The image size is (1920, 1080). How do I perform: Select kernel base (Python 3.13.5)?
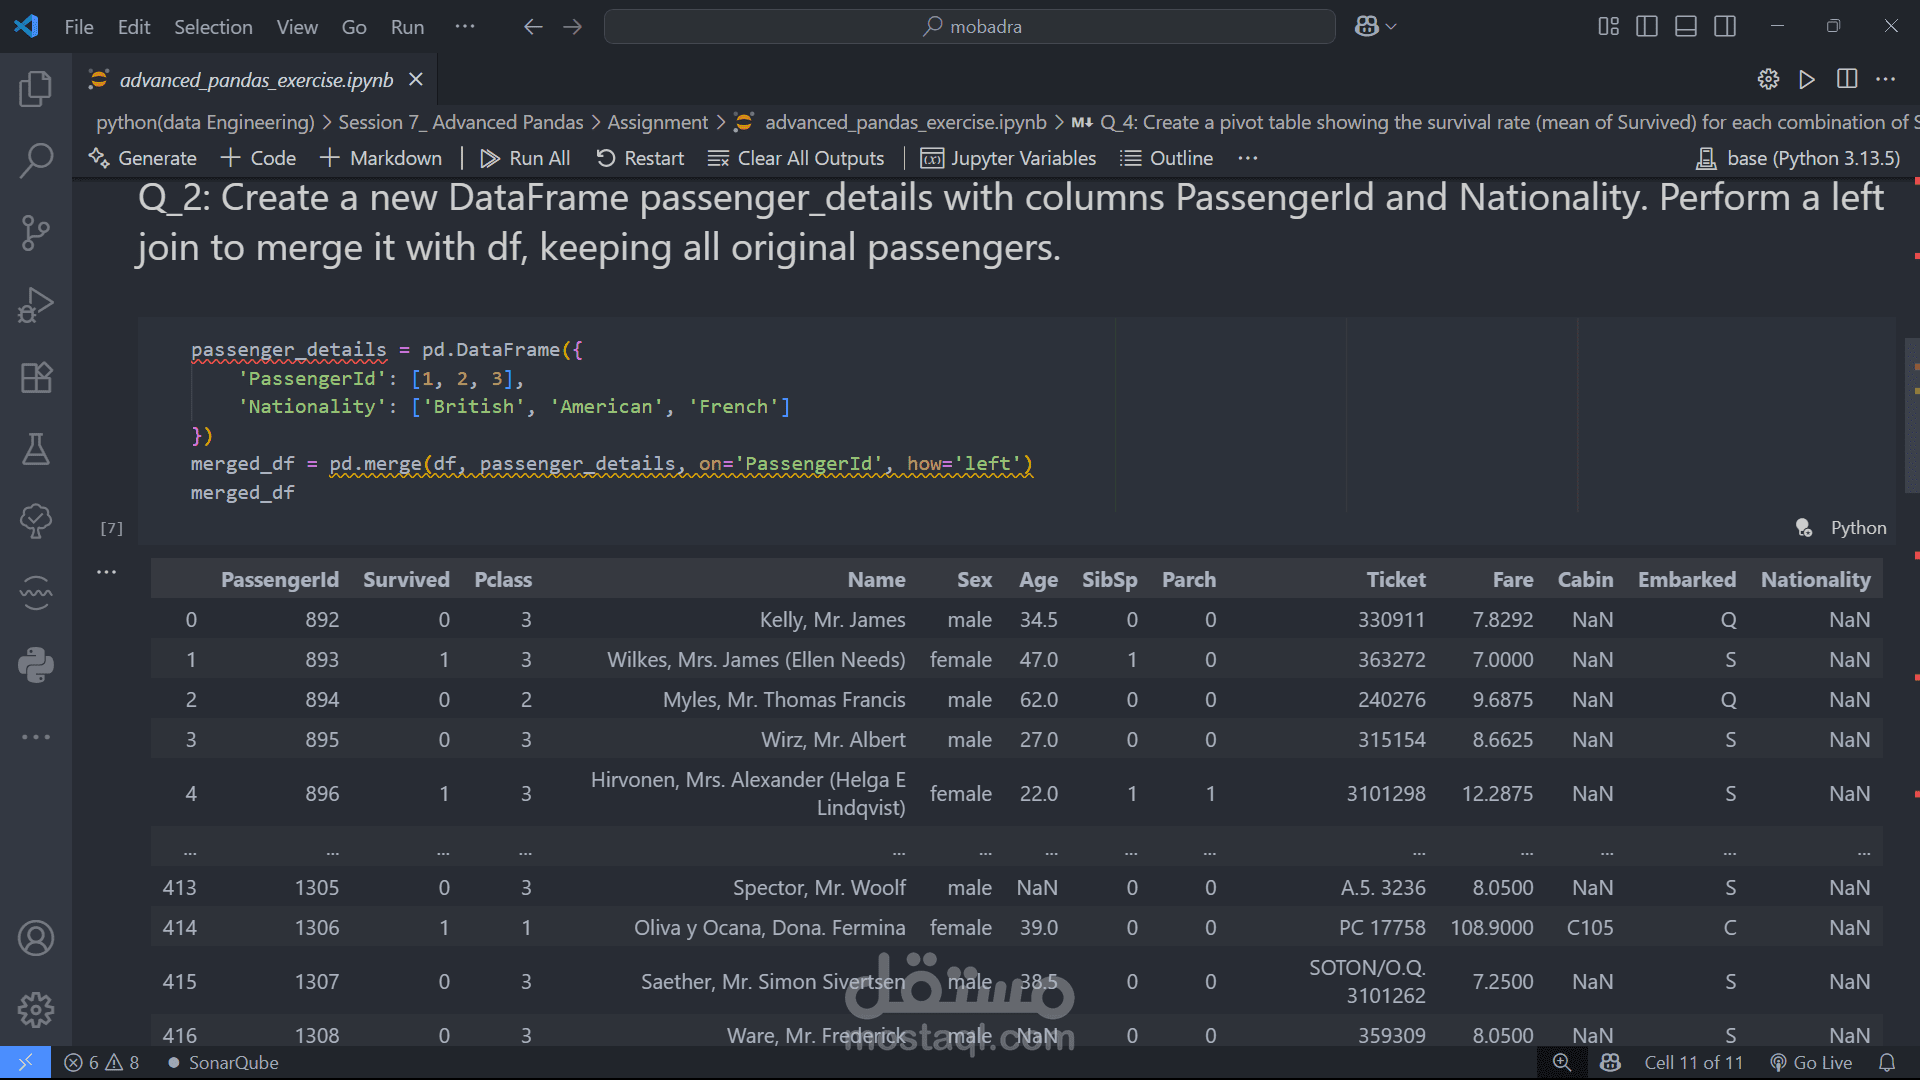tap(1798, 158)
